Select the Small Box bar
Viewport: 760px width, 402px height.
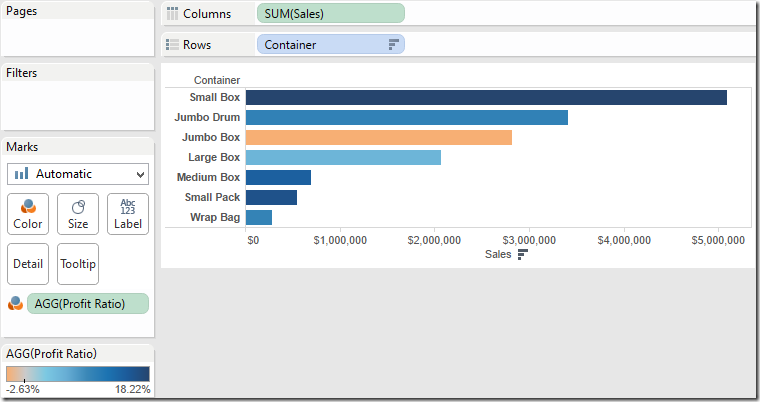point(486,97)
